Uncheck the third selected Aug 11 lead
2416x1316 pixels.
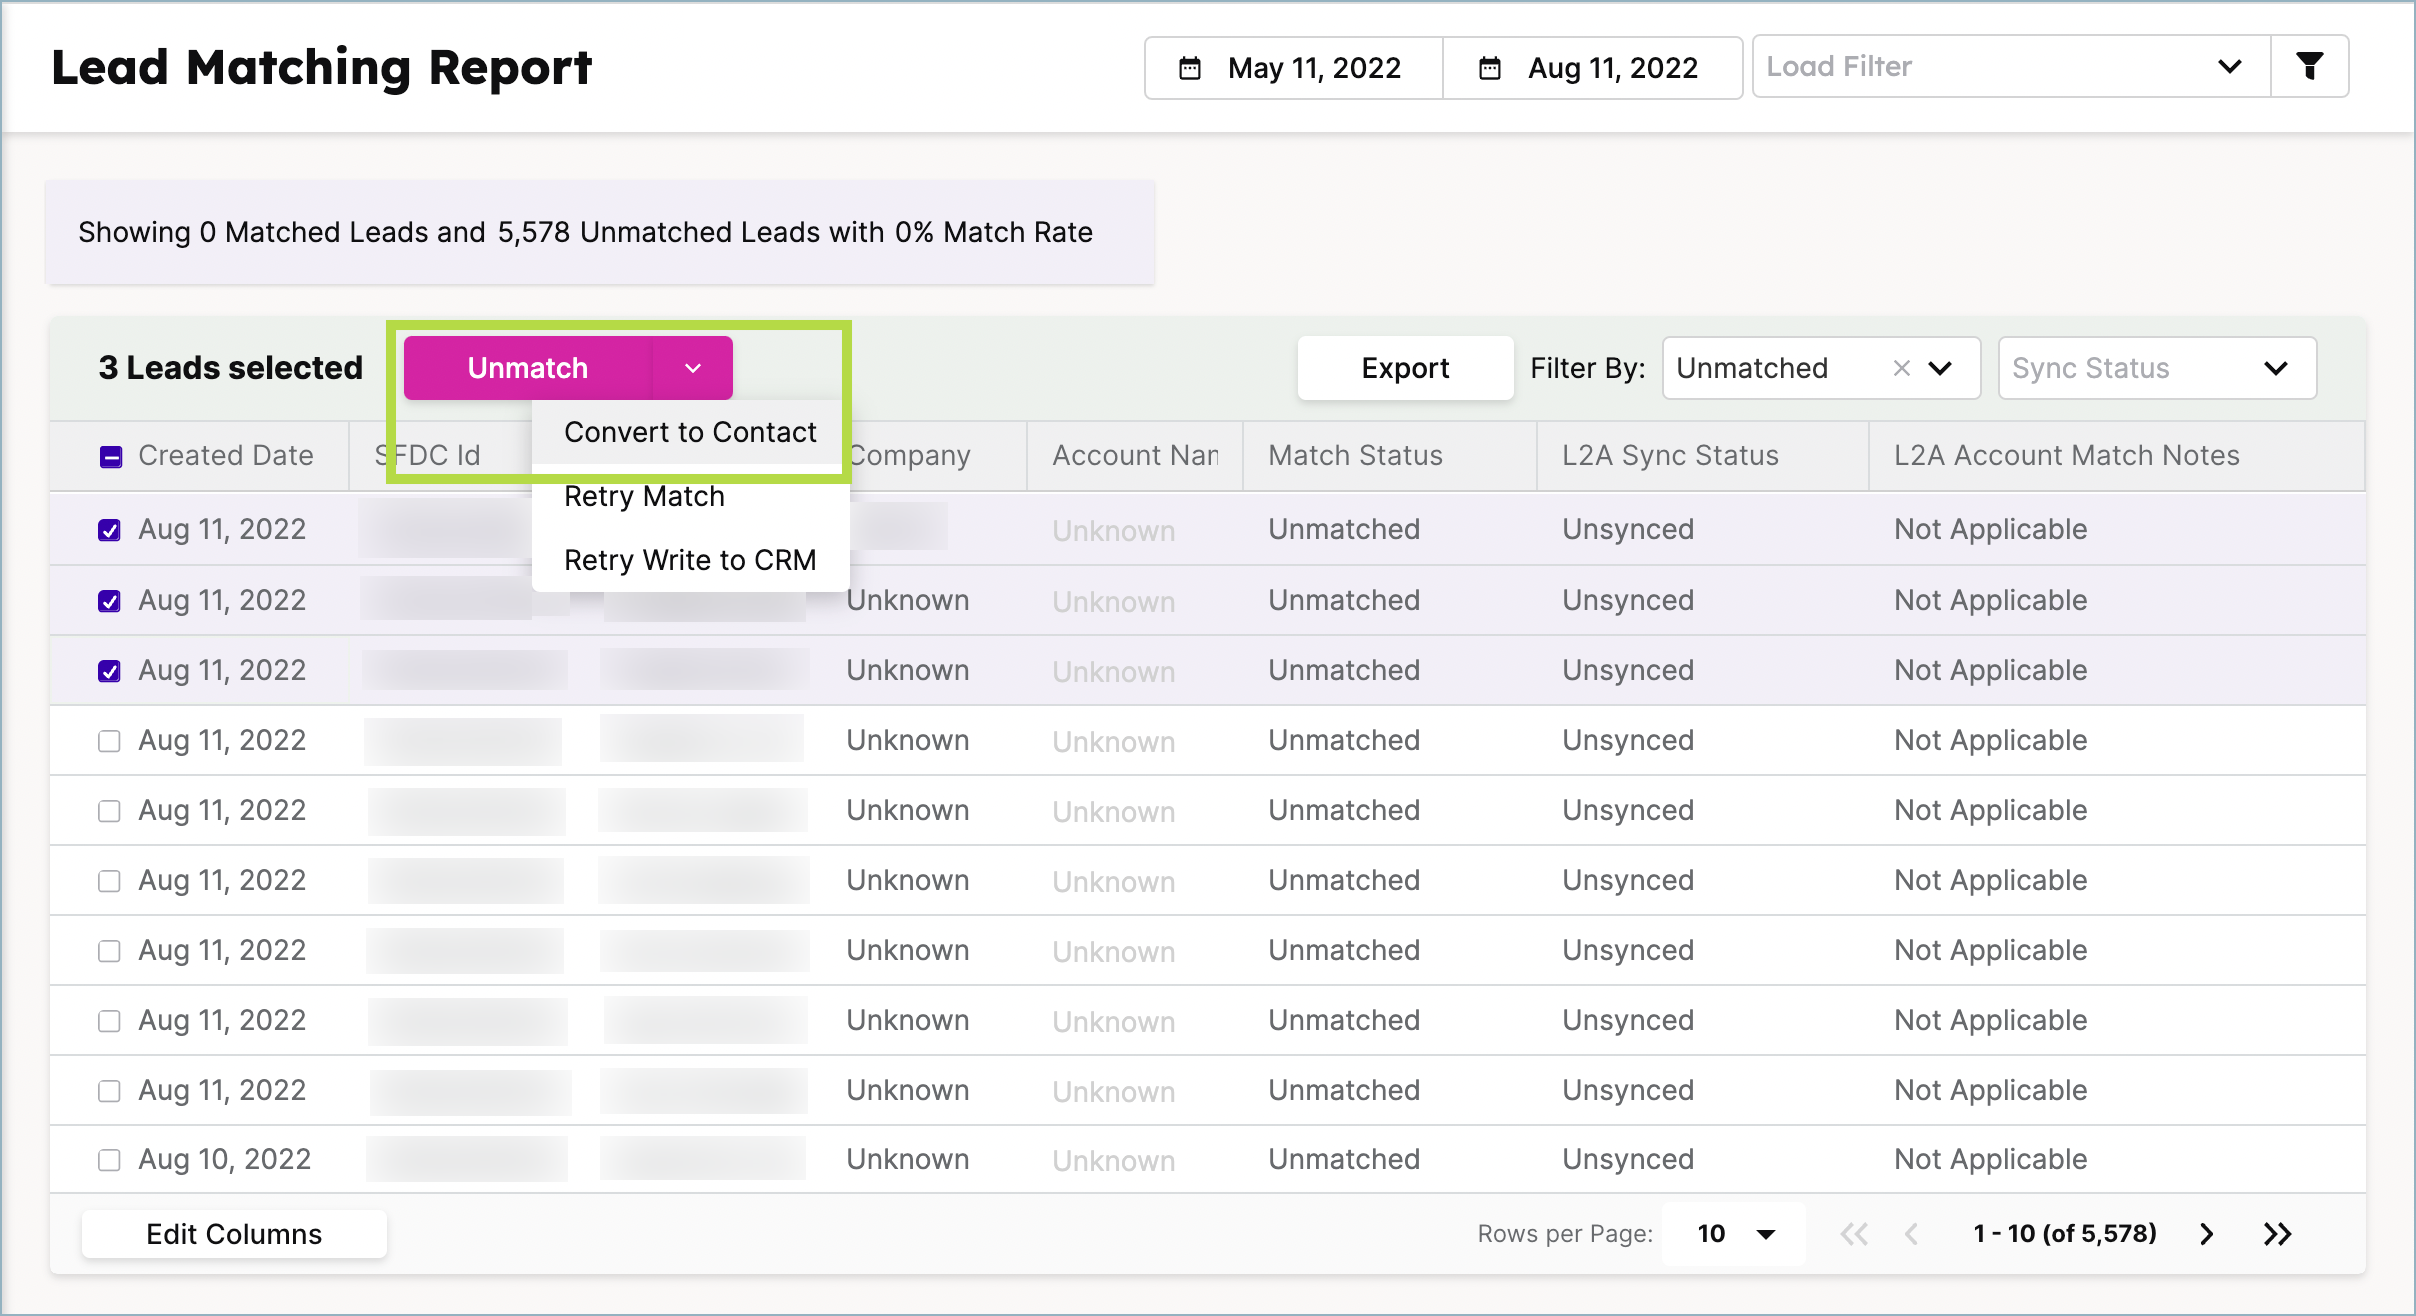(109, 671)
